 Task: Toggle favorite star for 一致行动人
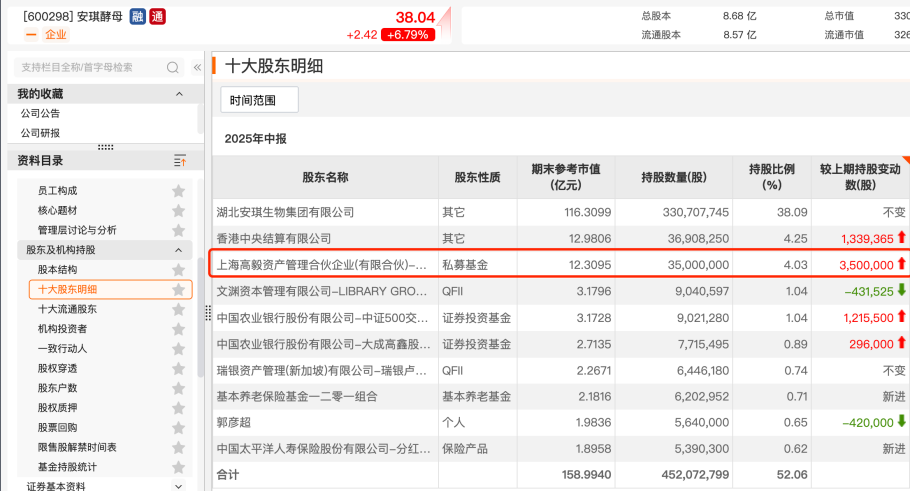[x=178, y=348]
